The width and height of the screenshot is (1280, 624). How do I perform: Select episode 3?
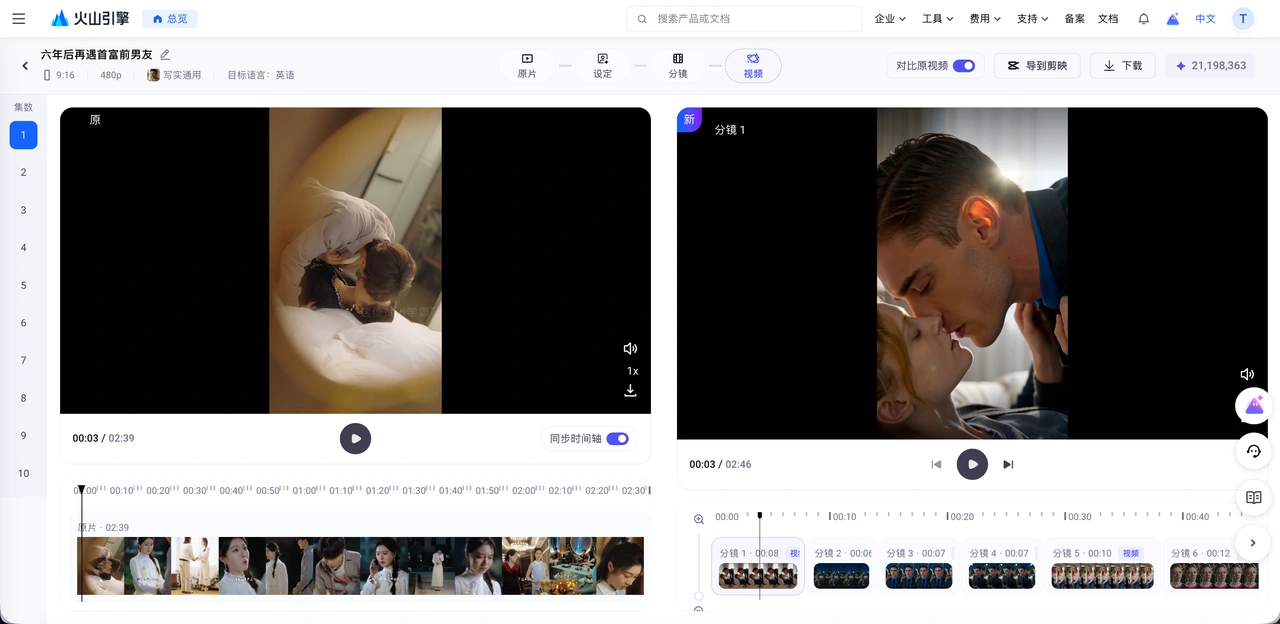tap(23, 210)
